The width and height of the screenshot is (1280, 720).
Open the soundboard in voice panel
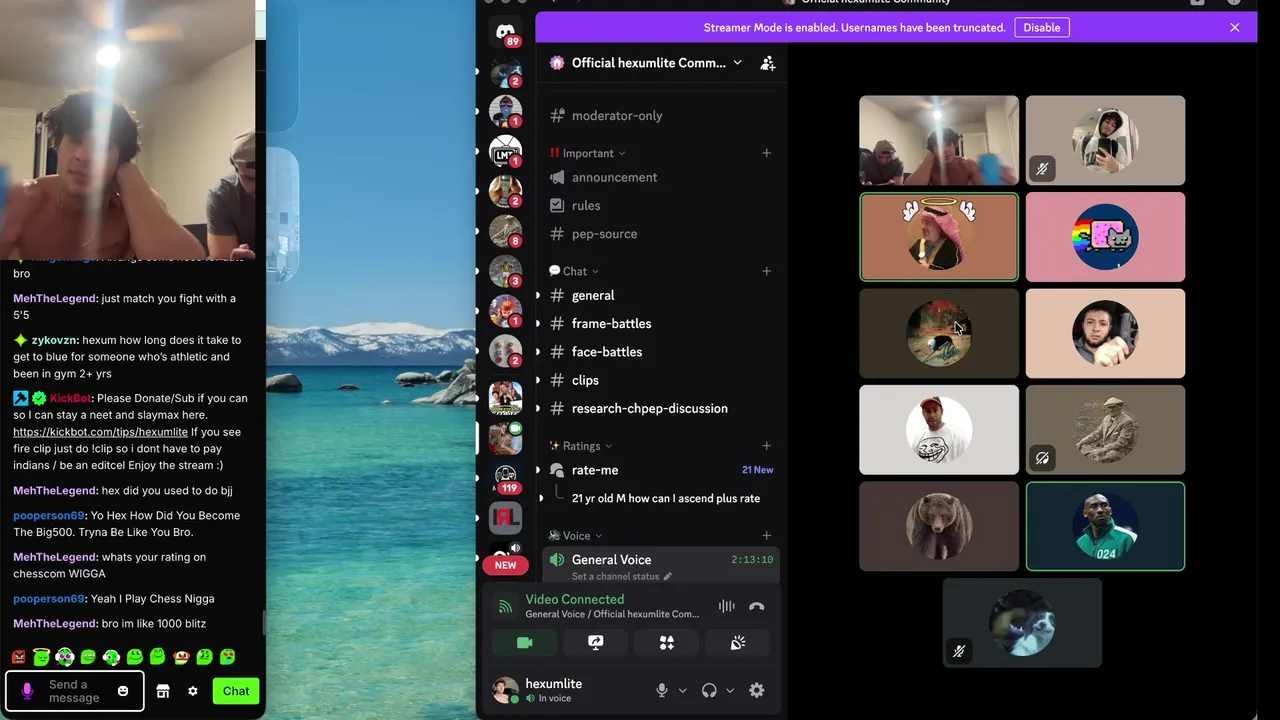pos(738,643)
